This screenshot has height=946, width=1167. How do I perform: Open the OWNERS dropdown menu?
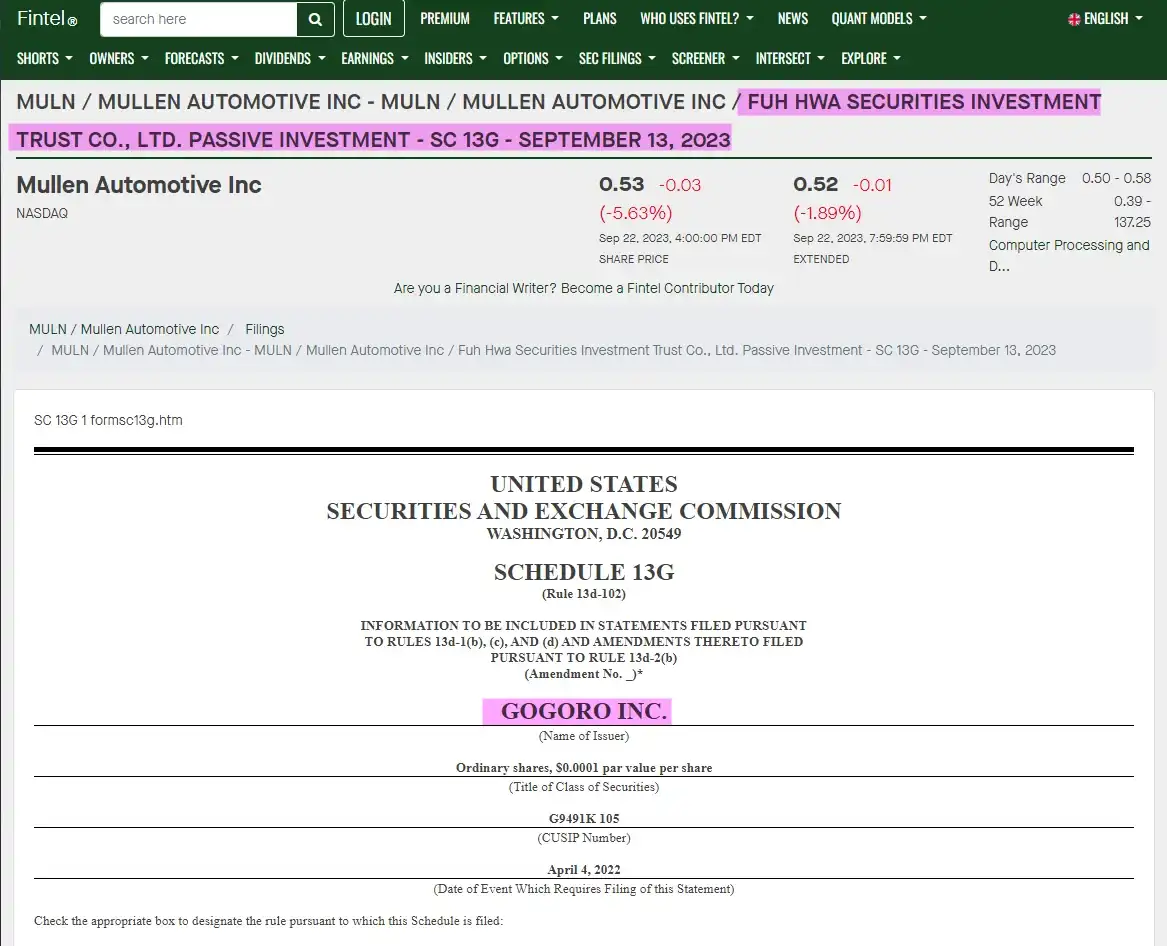tap(119, 58)
